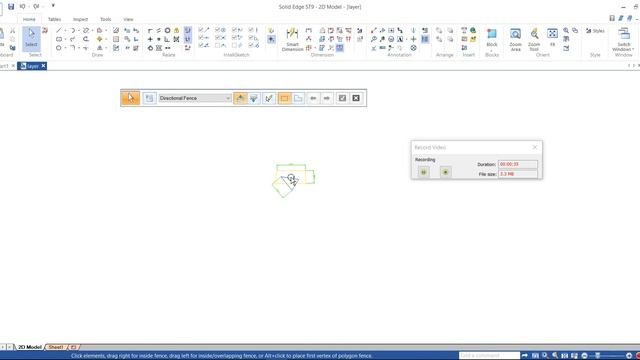640x360 pixels.
Task: Click the Redo icon in quick access toolbar
Action: pyautogui.click(x=36, y=7)
